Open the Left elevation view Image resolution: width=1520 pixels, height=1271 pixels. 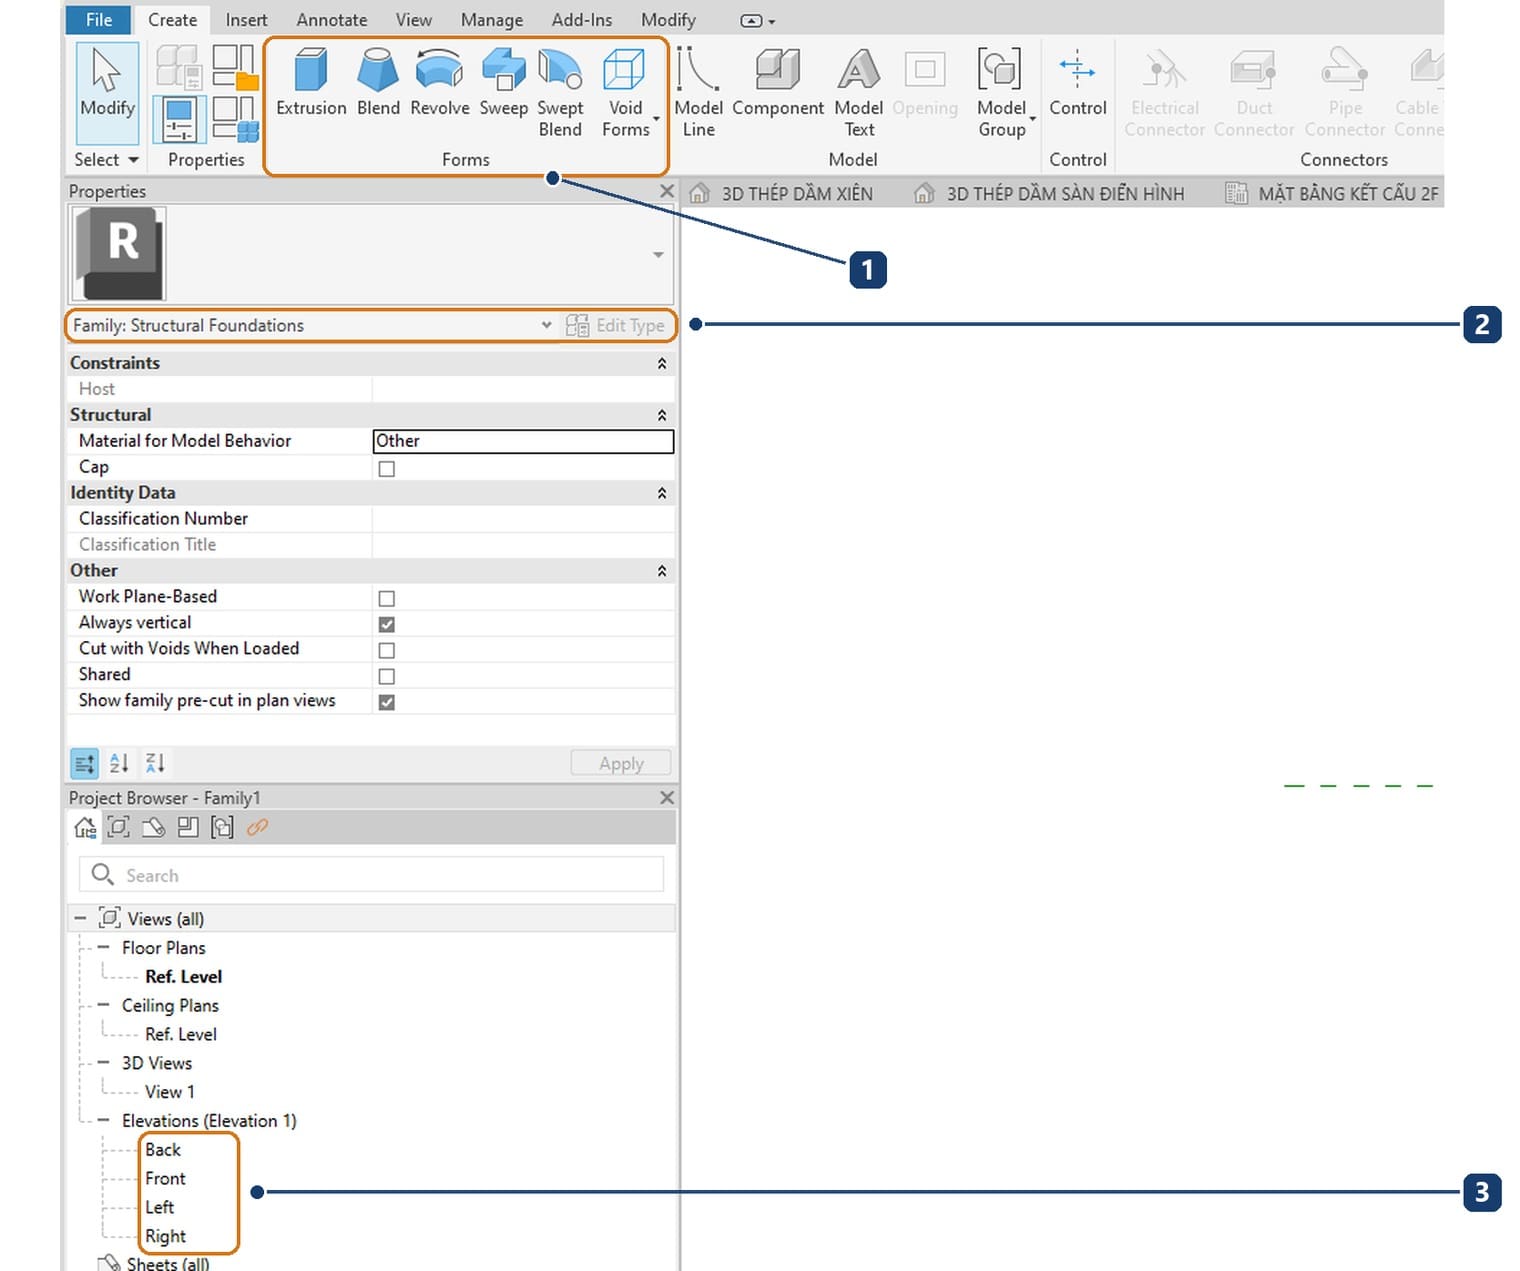tap(159, 1207)
